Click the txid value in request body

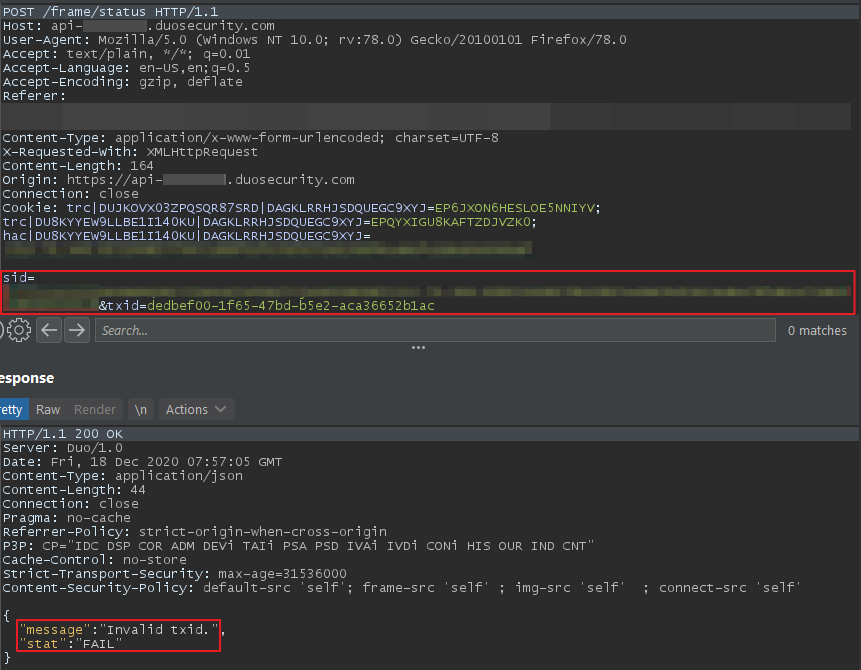pos(291,305)
